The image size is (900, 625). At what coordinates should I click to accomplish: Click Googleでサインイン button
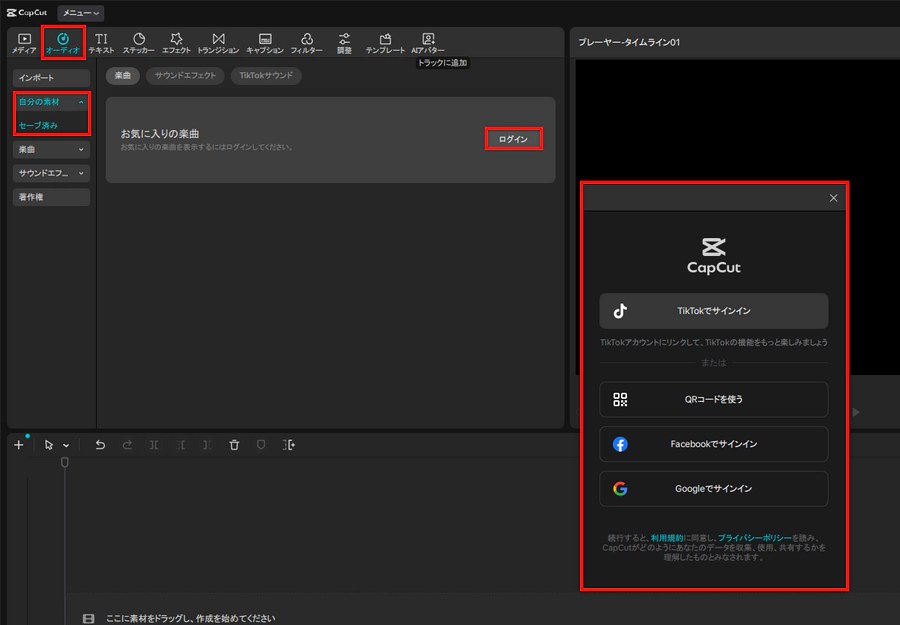coord(713,489)
